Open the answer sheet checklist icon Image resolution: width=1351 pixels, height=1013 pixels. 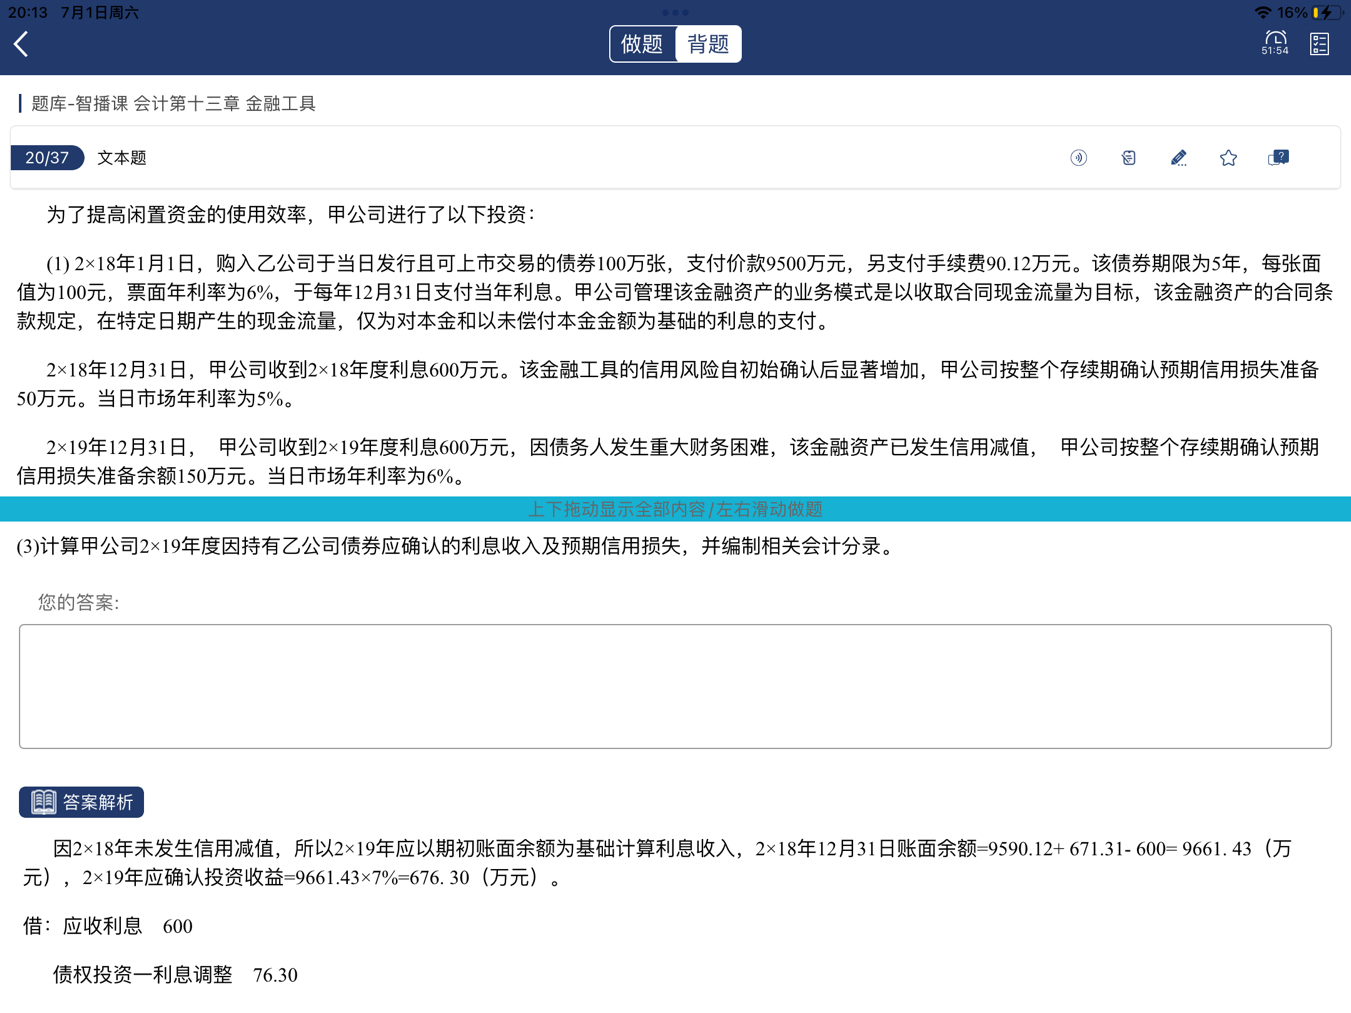pyautogui.click(x=1319, y=44)
